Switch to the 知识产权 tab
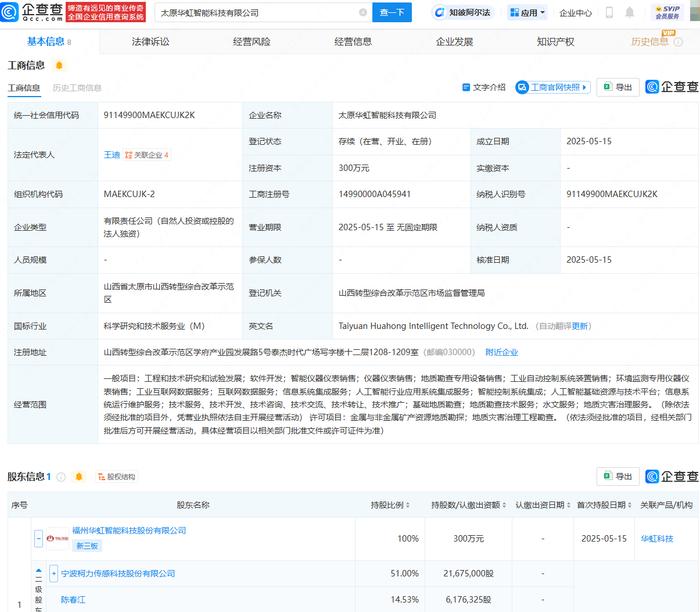The width and height of the screenshot is (700, 612). tap(555, 42)
